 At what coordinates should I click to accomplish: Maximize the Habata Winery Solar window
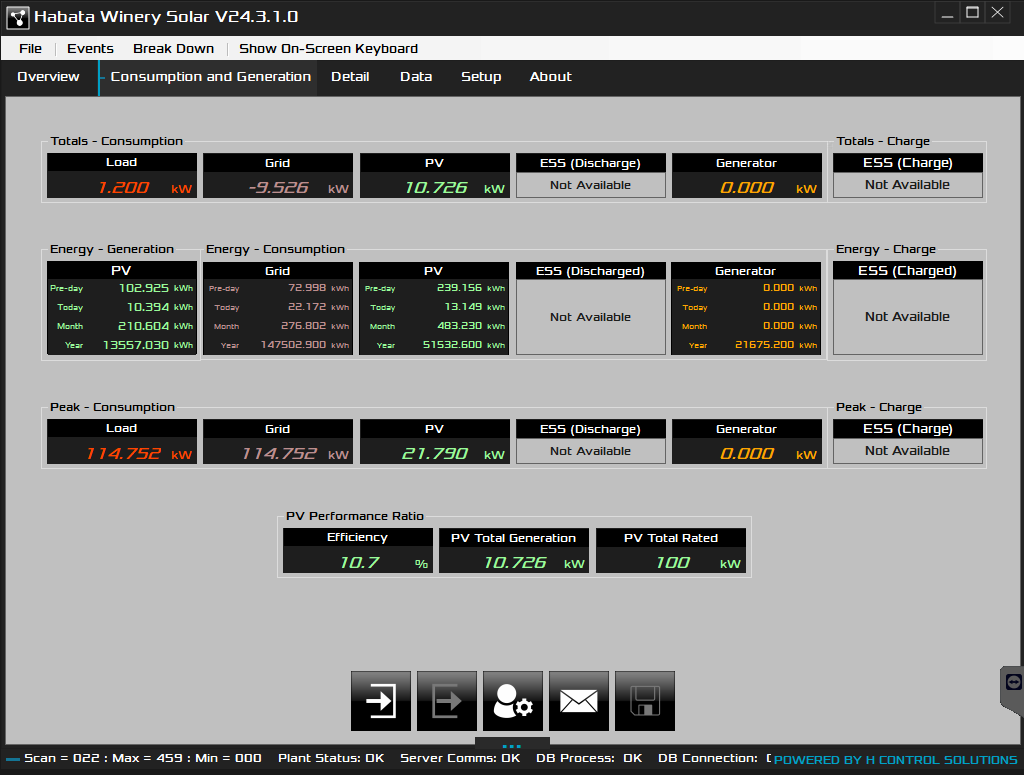pyautogui.click(x=972, y=13)
